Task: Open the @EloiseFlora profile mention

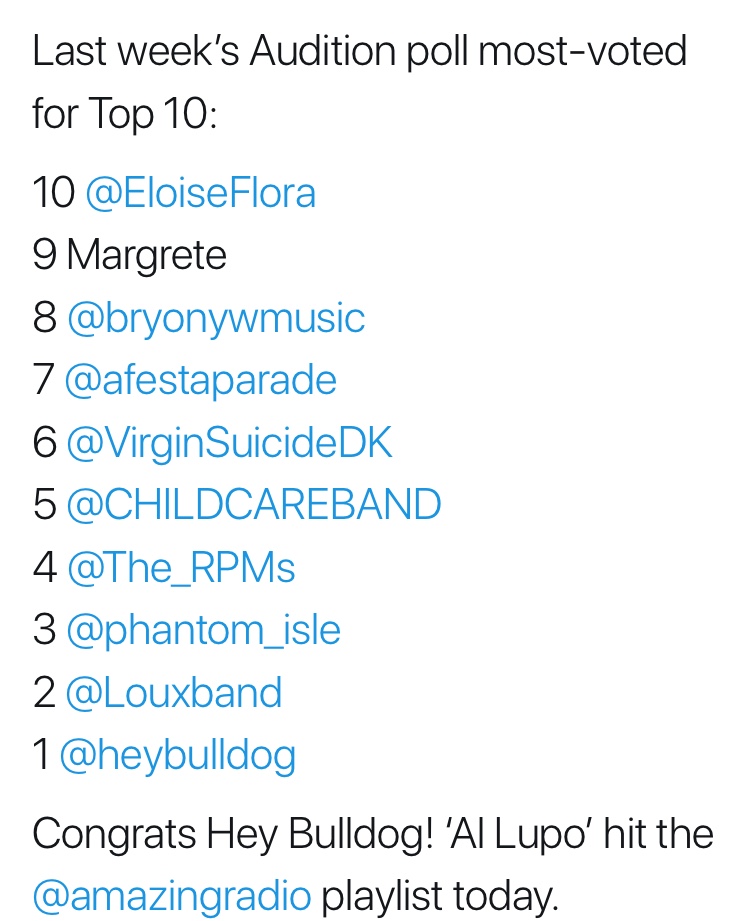Action: [x=200, y=193]
